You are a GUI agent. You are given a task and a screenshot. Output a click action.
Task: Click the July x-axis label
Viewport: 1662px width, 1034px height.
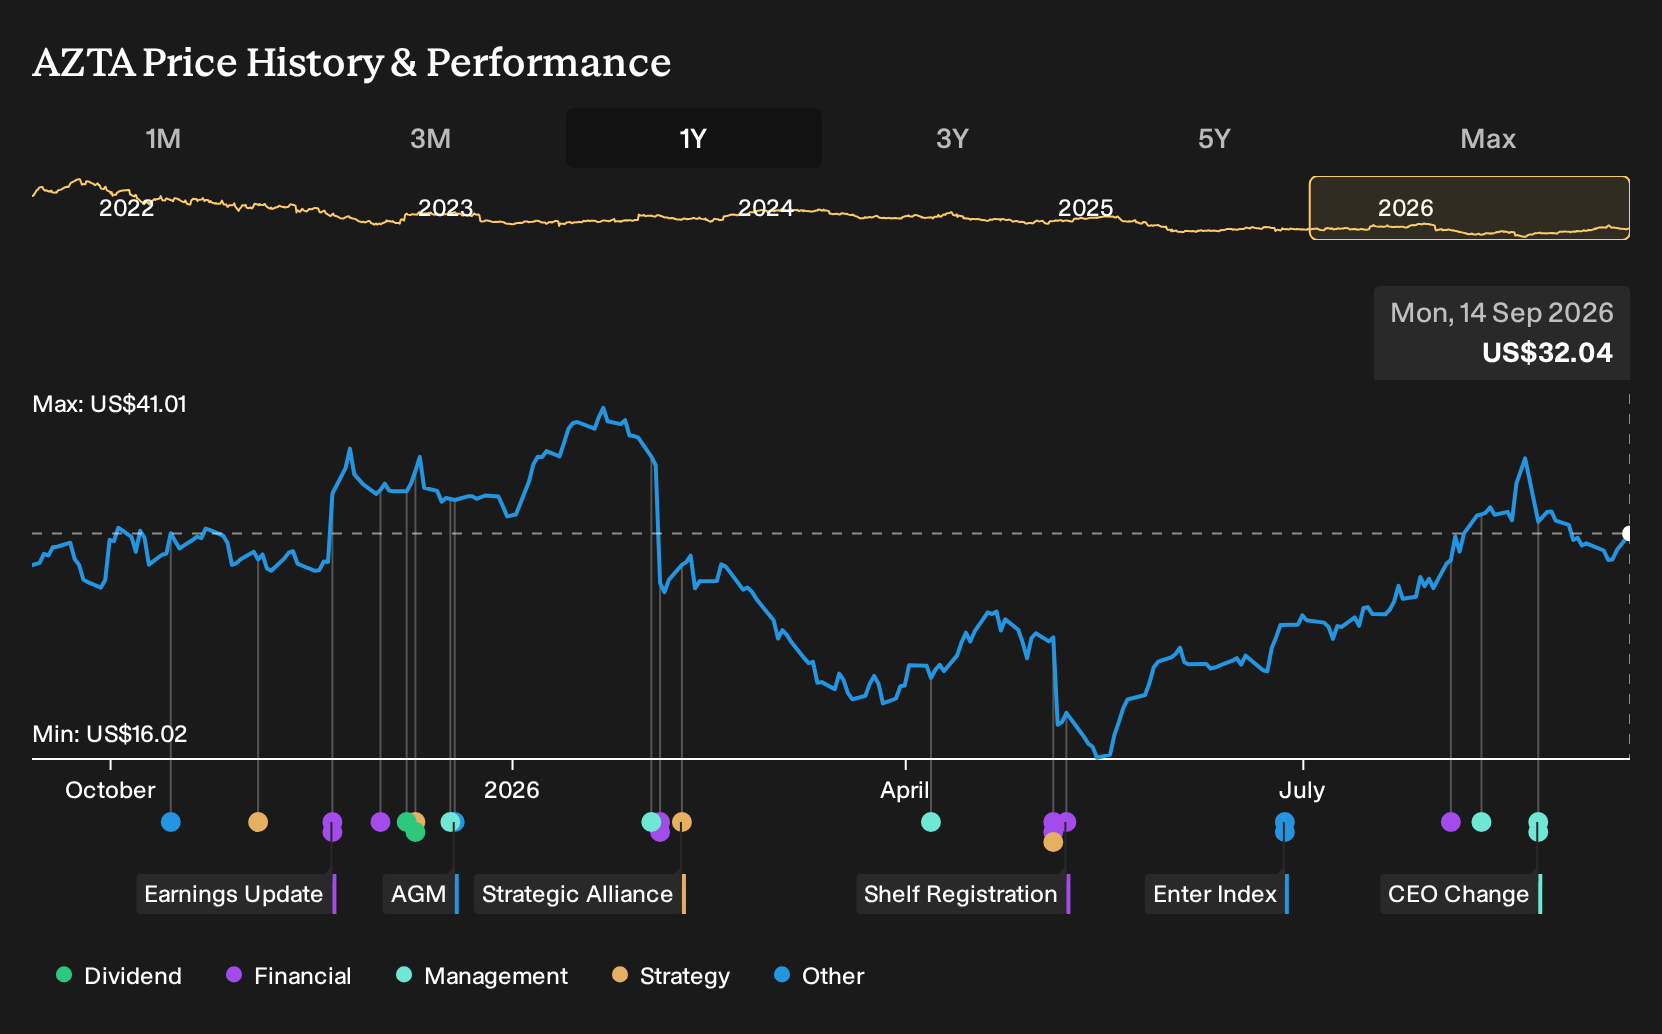(x=1302, y=790)
